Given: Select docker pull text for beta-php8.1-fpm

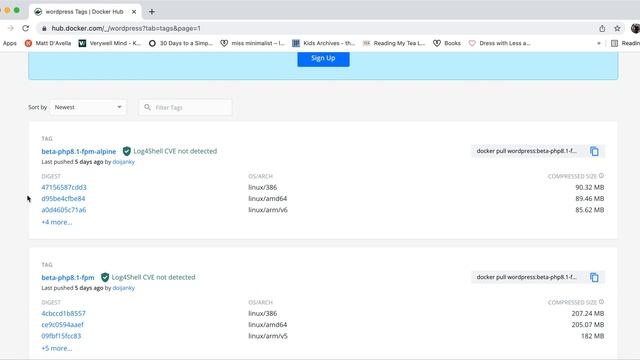Looking at the screenshot, I should [x=527, y=277].
